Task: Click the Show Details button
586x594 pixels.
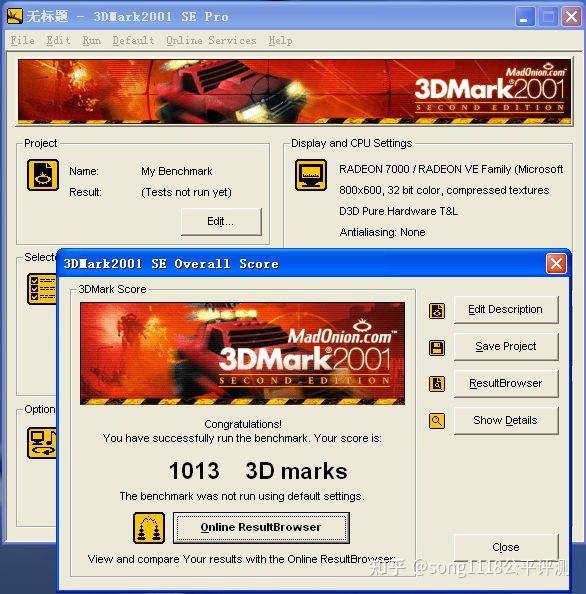Action: [x=506, y=420]
